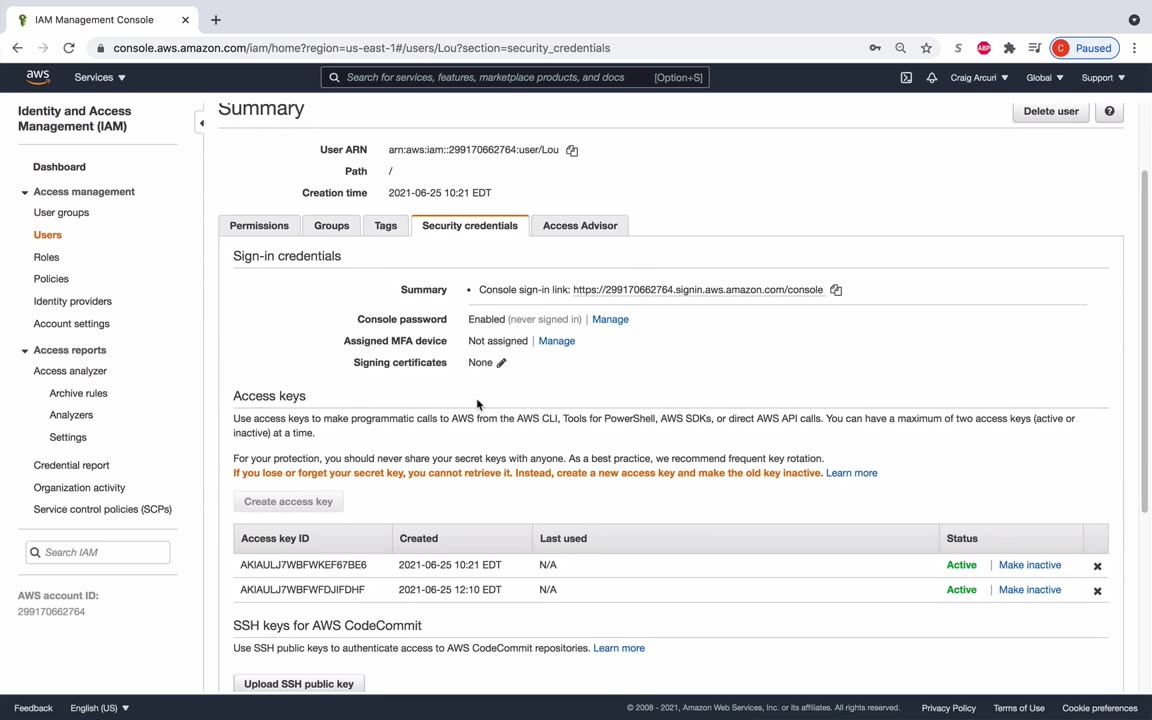
Task: Bookmark this page with the star
Action: (927, 48)
